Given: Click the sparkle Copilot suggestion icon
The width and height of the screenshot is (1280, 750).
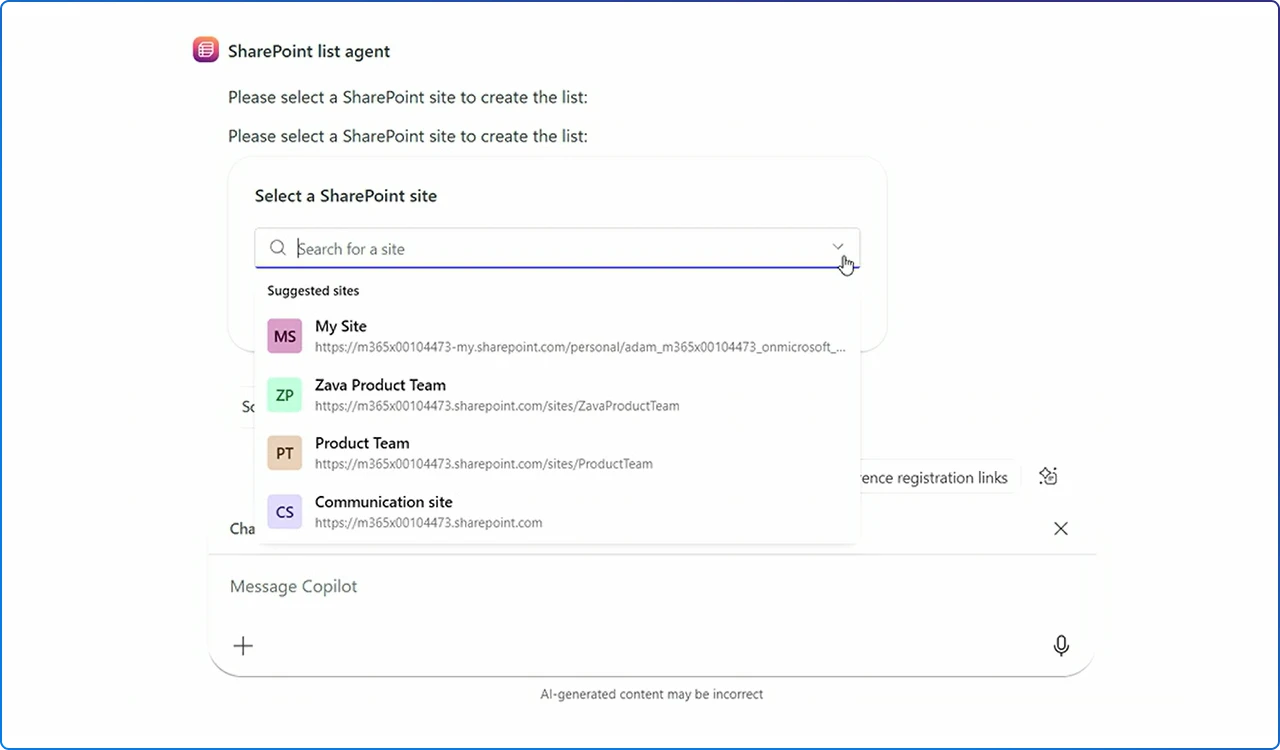Looking at the screenshot, I should pos(1048,477).
